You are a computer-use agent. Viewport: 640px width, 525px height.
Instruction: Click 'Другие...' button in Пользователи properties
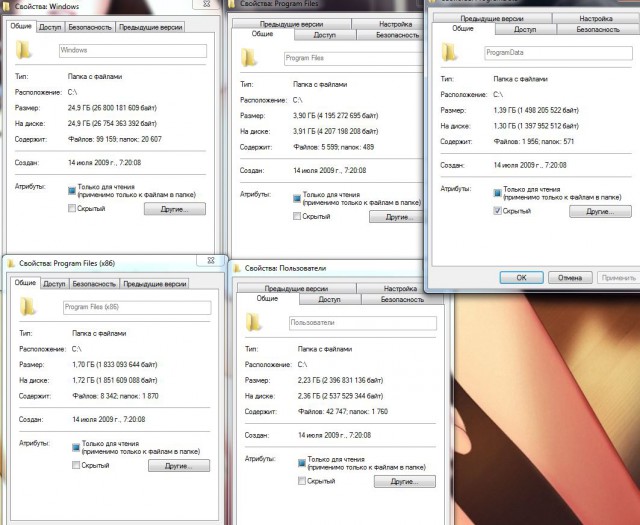(x=404, y=481)
